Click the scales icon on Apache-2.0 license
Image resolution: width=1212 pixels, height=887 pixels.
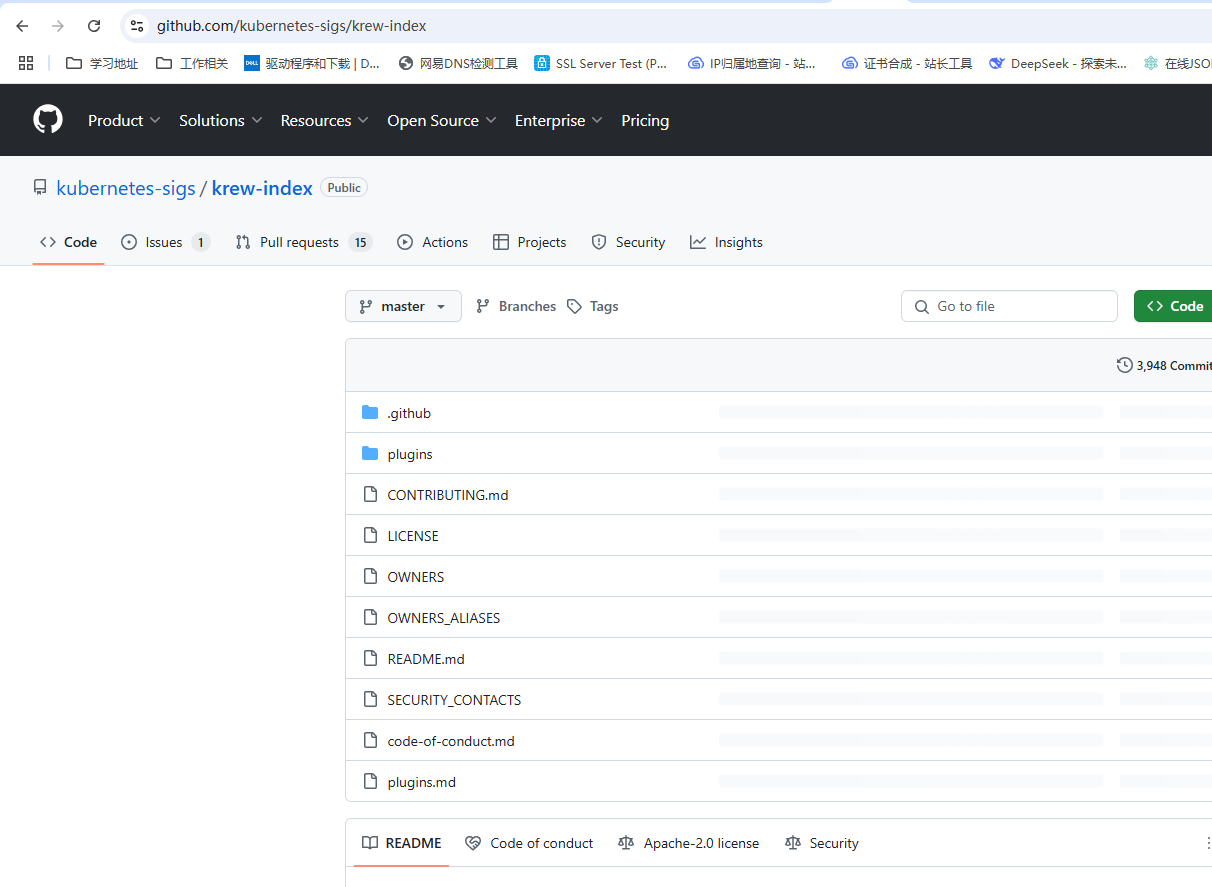pos(626,843)
